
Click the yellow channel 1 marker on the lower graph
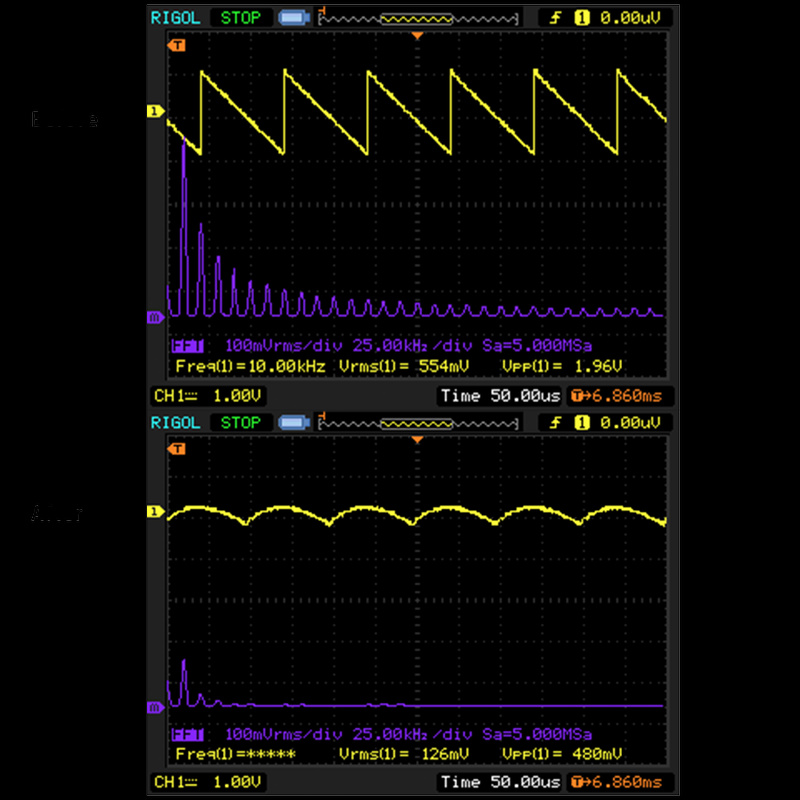coord(155,512)
